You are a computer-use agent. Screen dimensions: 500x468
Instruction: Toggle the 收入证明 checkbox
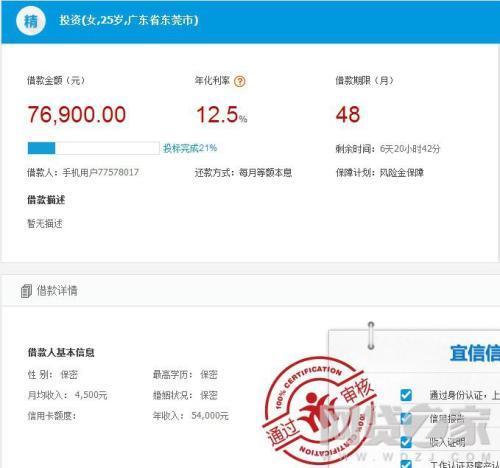coord(406,442)
